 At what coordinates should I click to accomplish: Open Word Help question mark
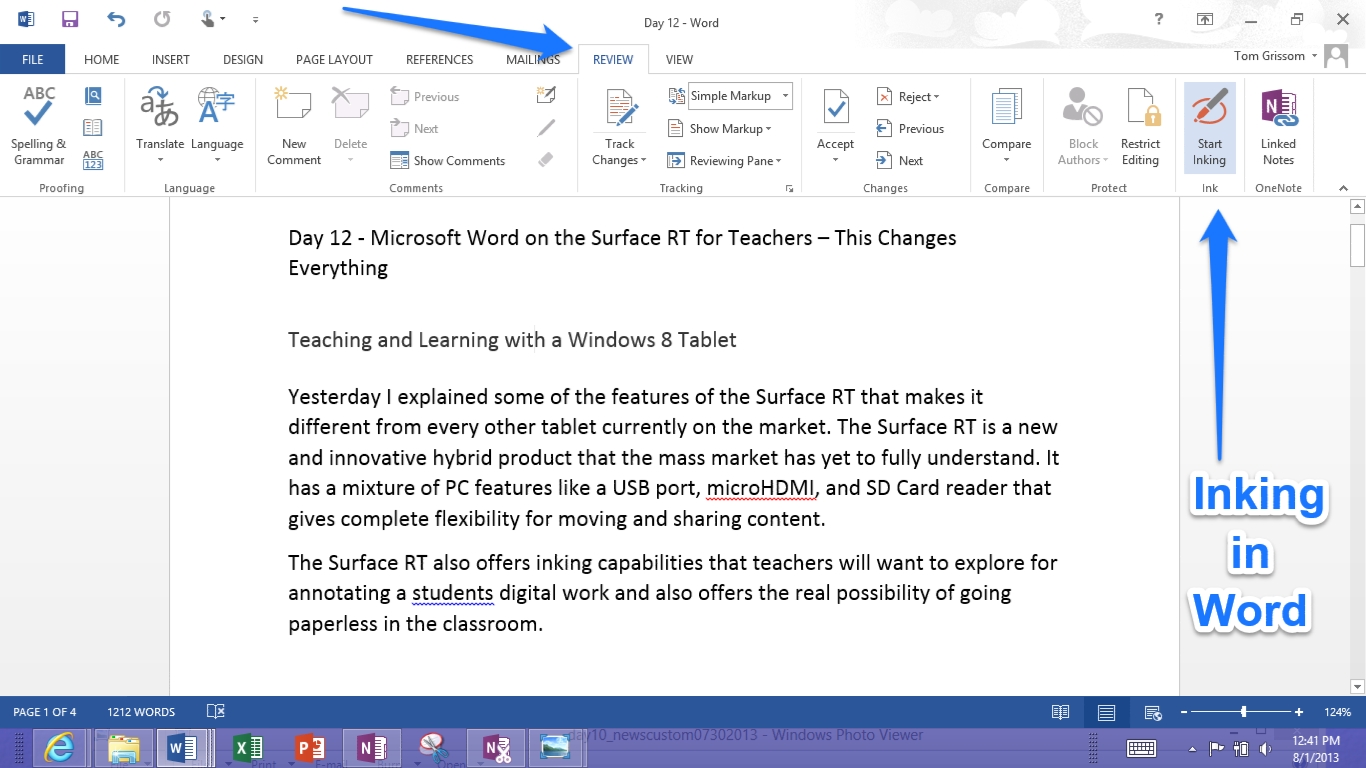click(1159, 19)
